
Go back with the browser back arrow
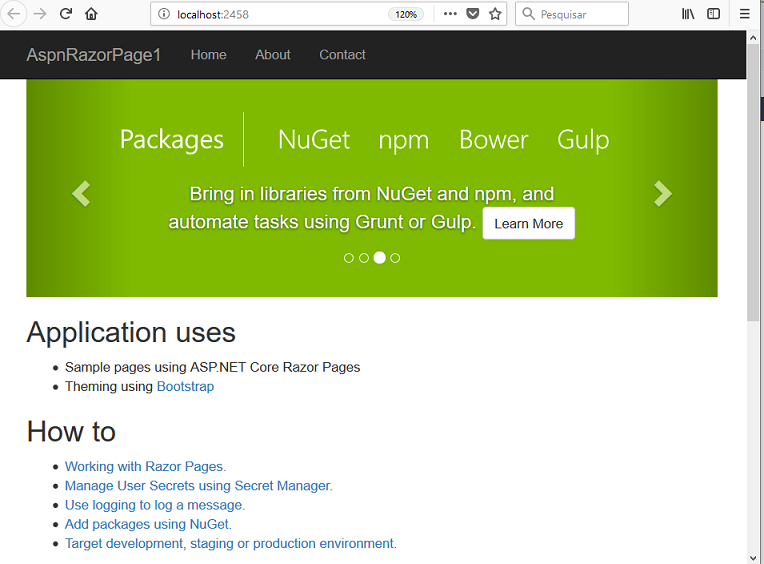click(x=14, y=14)
